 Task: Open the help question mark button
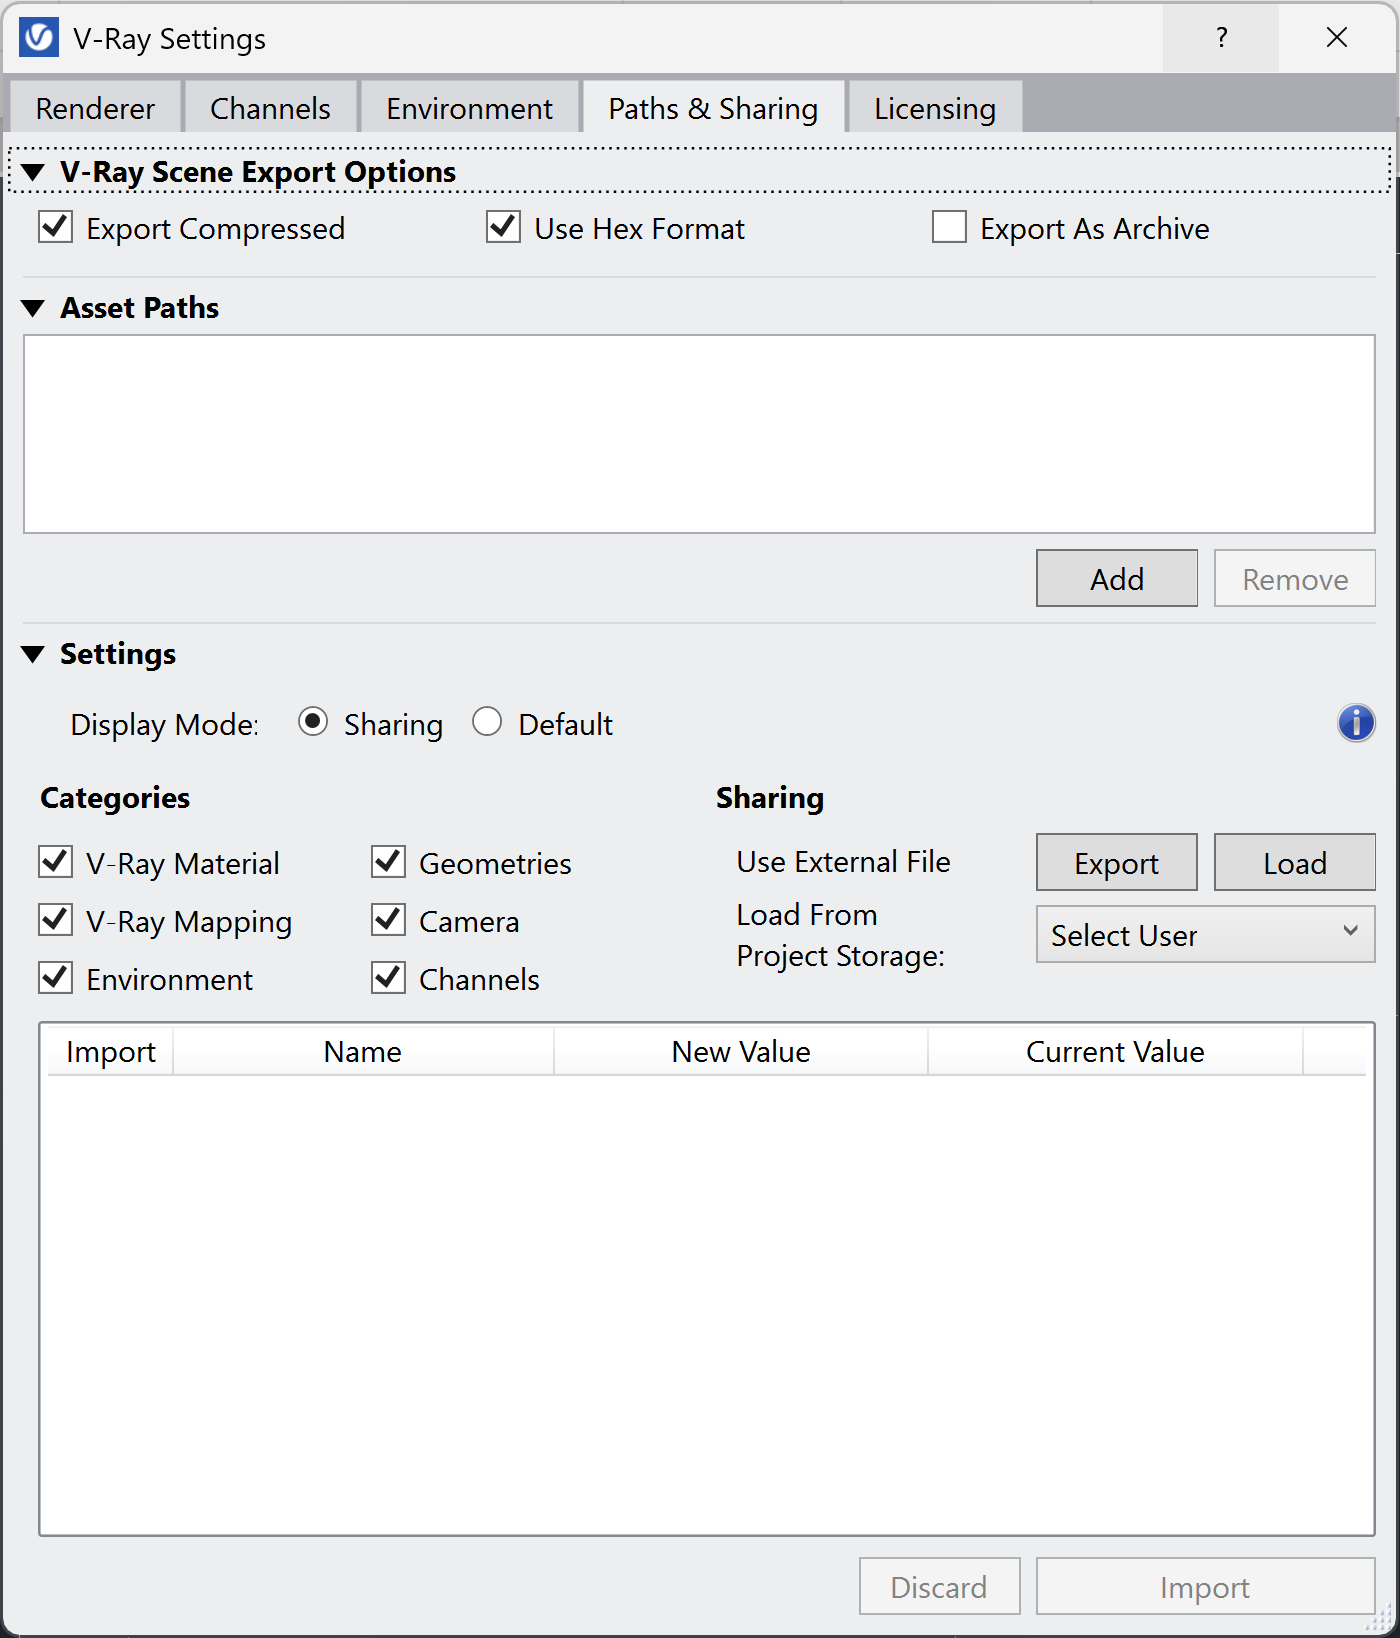(x=1221, y=38)
